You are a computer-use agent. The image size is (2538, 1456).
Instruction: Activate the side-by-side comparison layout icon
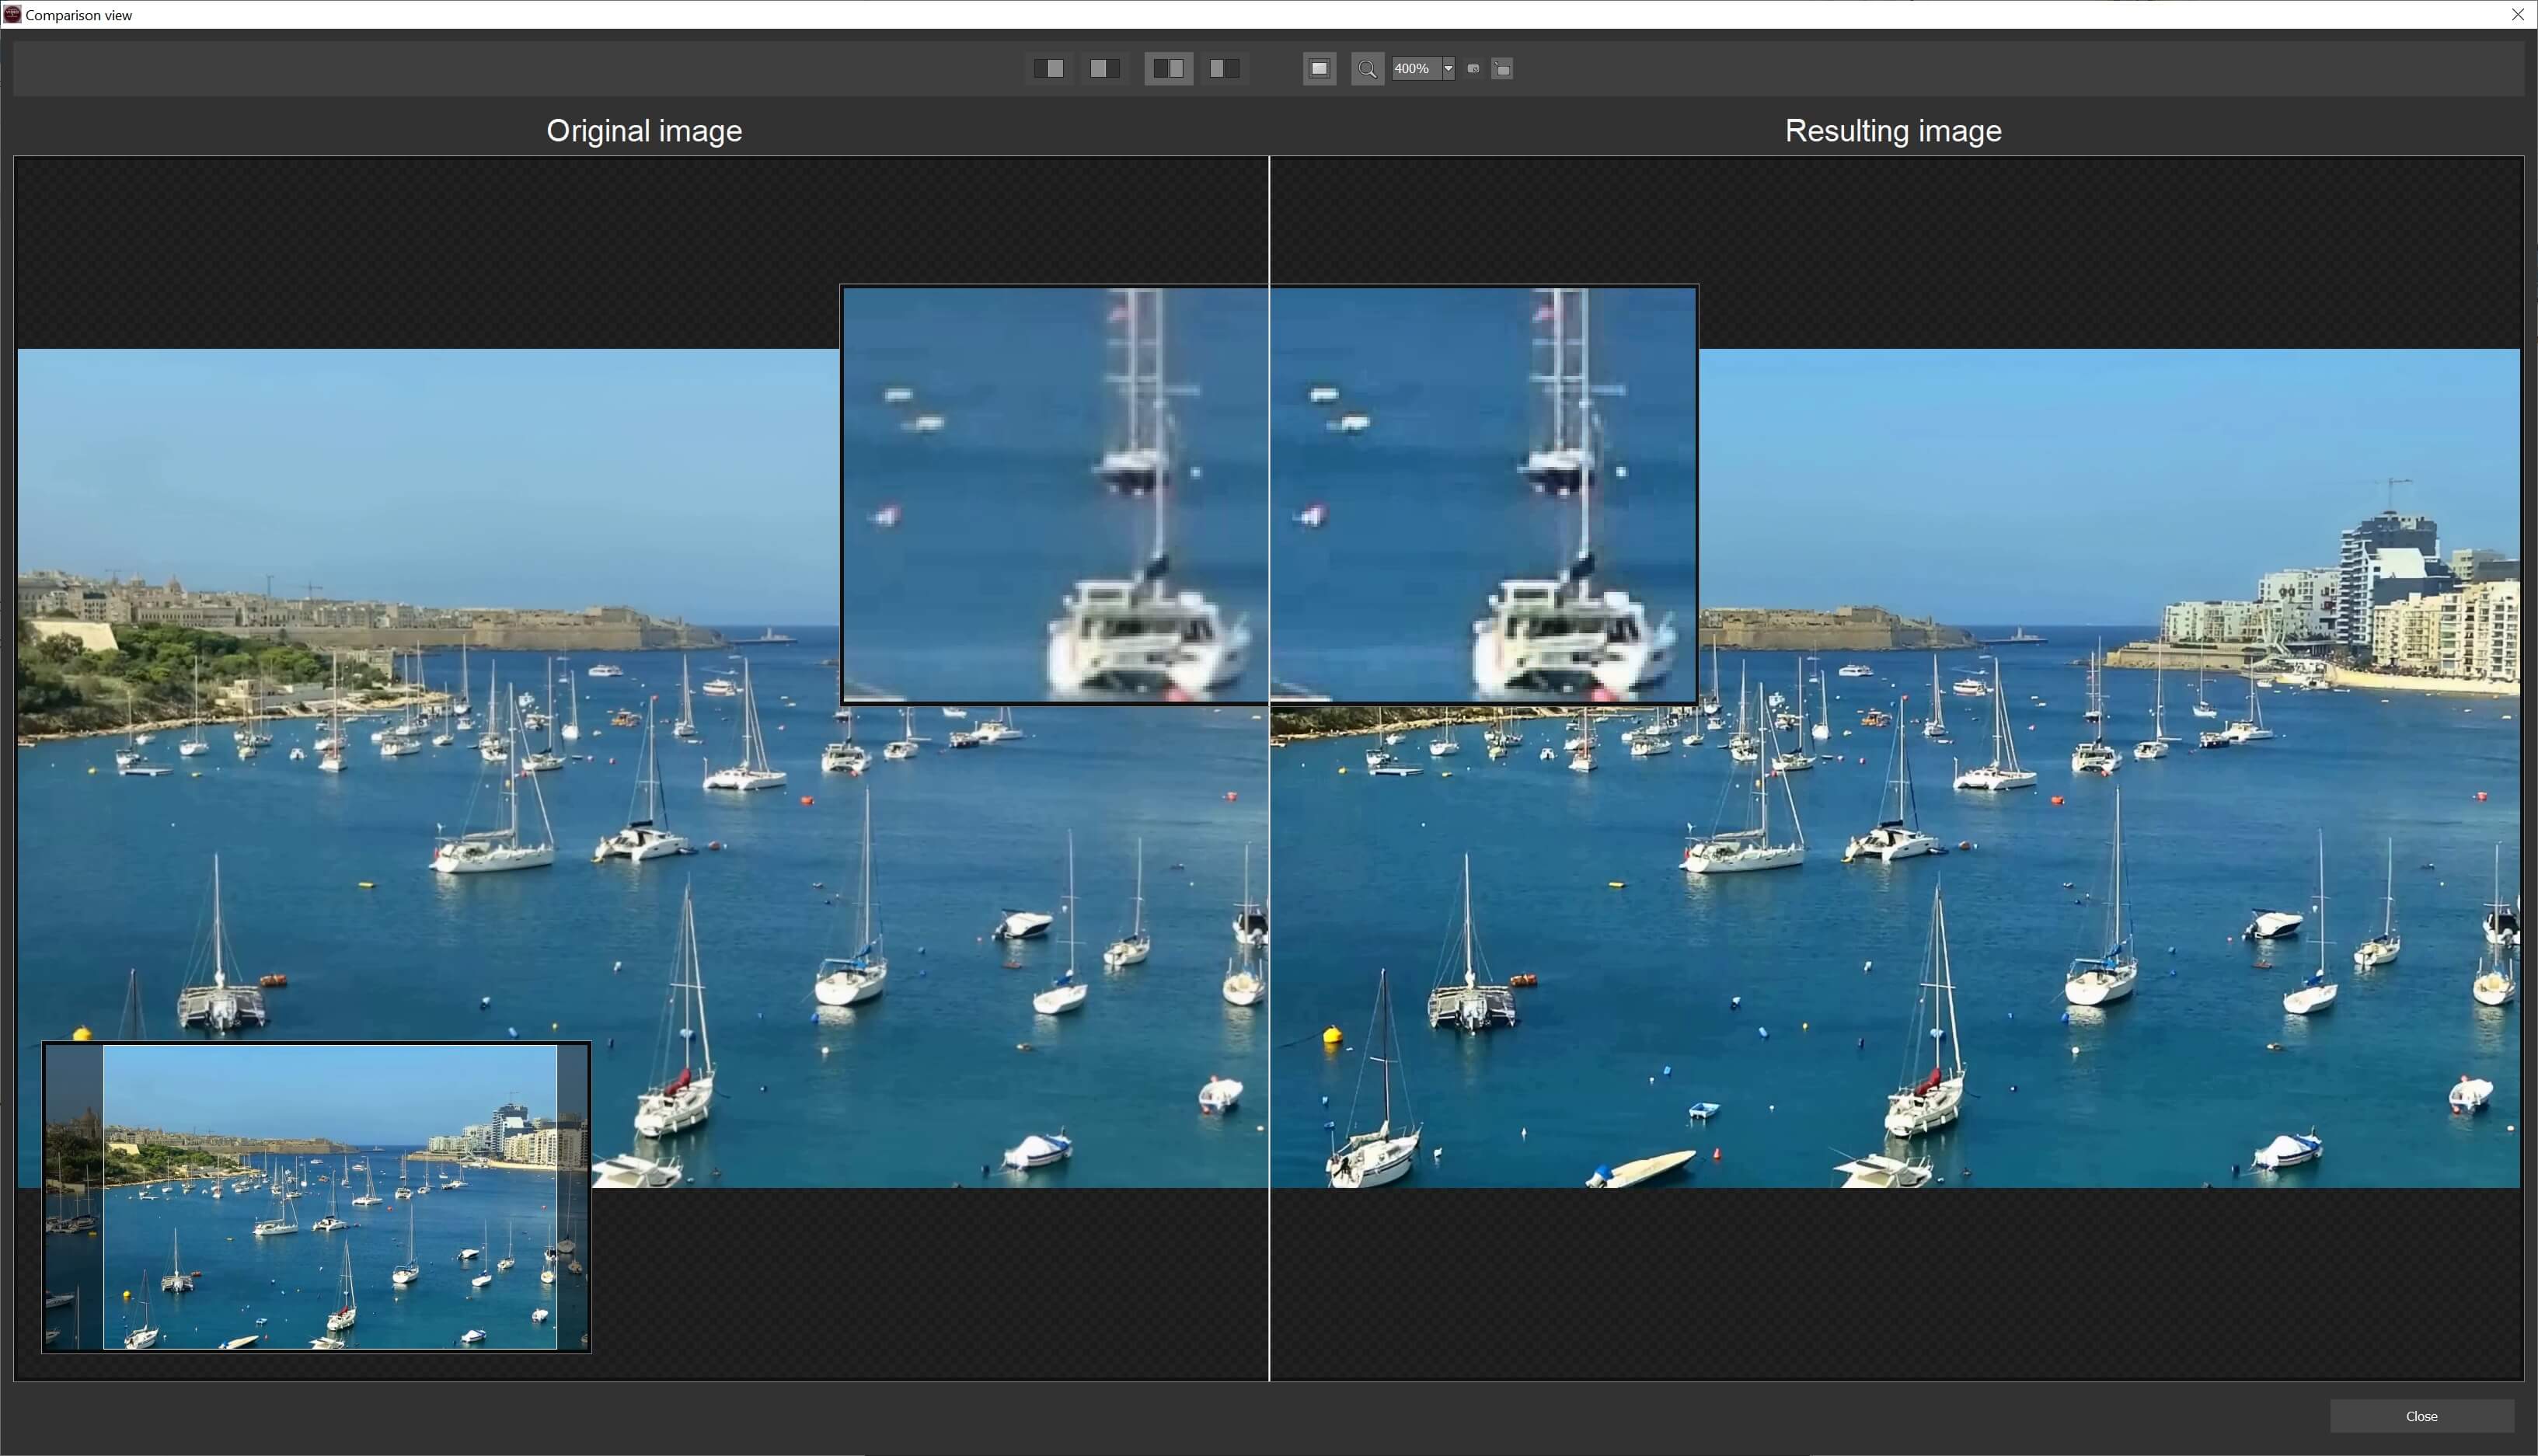(1168, 68)
